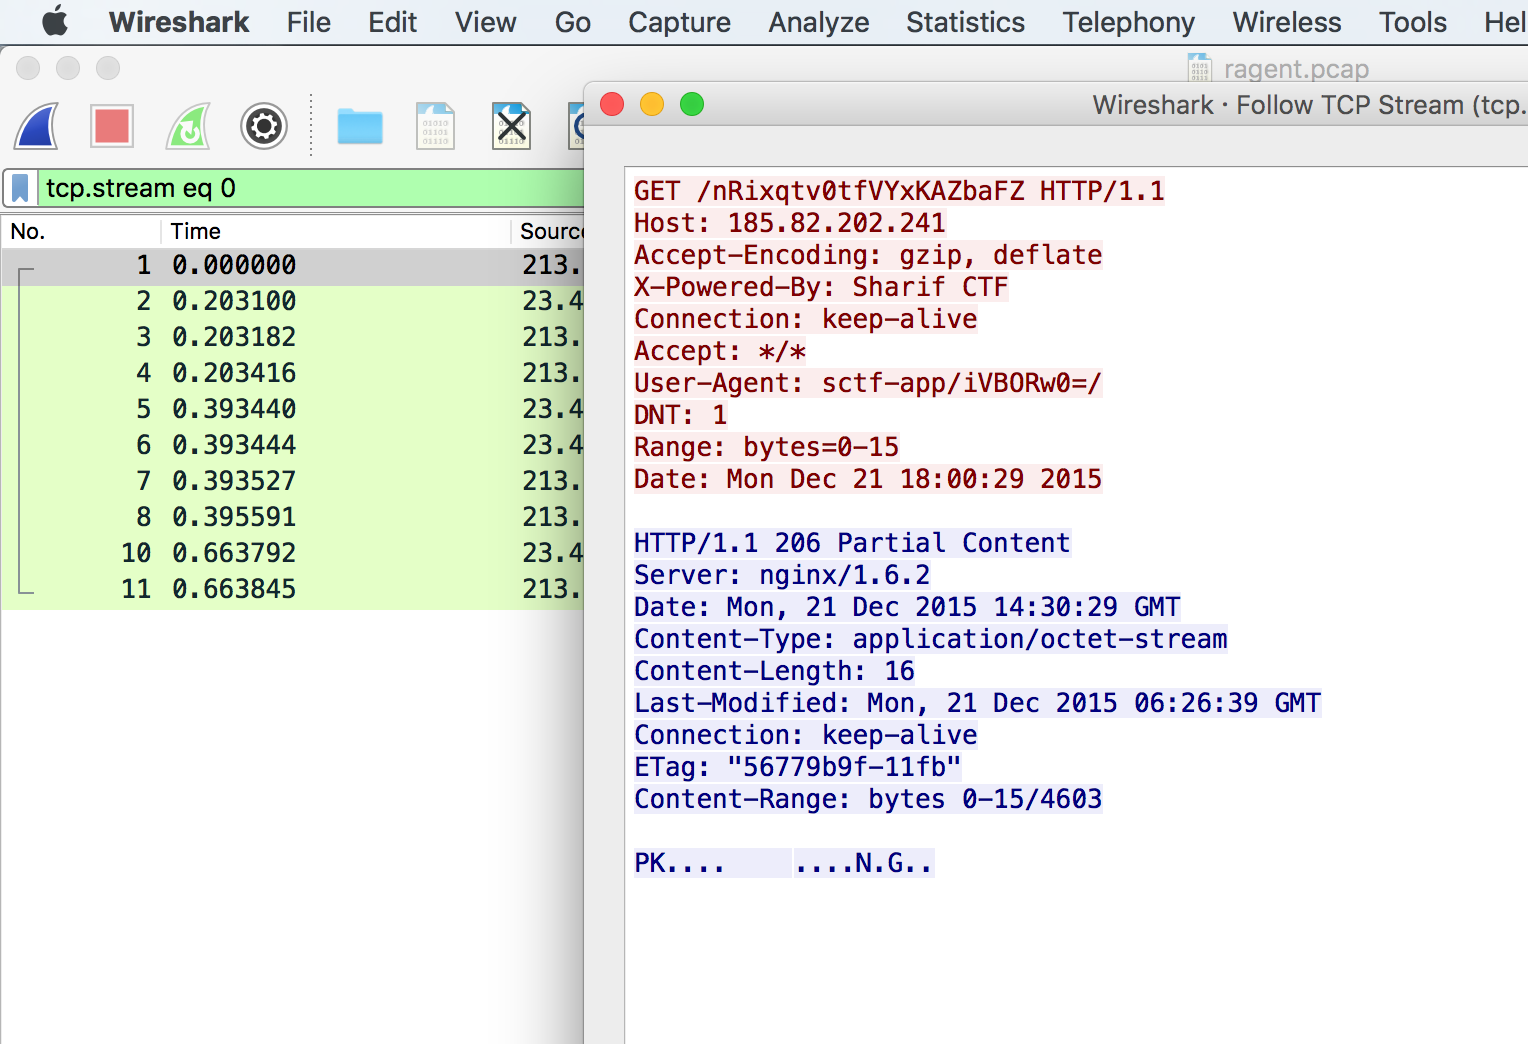Click the display filter field 'tcp.stream eq 0'

(x=310, y=188)
